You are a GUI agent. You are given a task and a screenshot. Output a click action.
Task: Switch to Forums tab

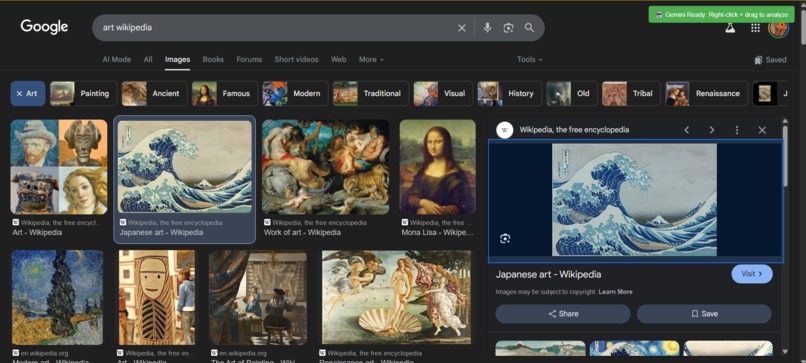pyautogui.click(x=249, y=60)
